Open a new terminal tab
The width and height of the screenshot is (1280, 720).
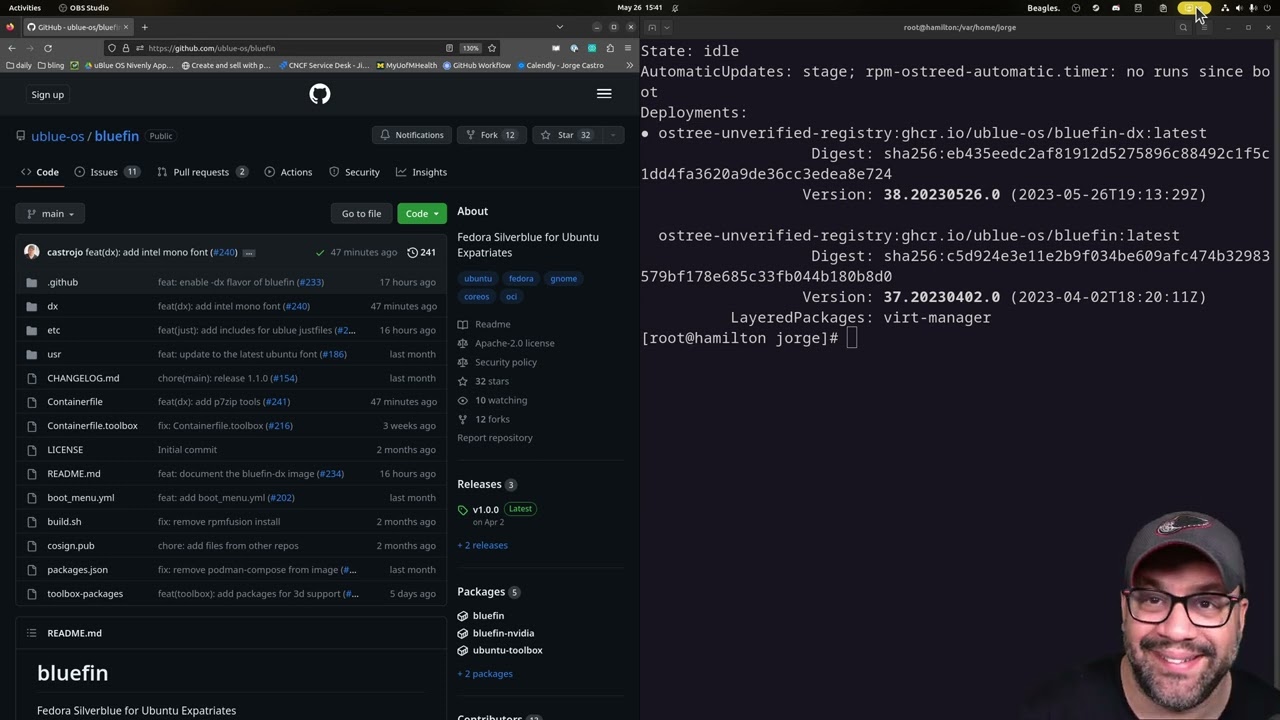click(x=652, y=27)
